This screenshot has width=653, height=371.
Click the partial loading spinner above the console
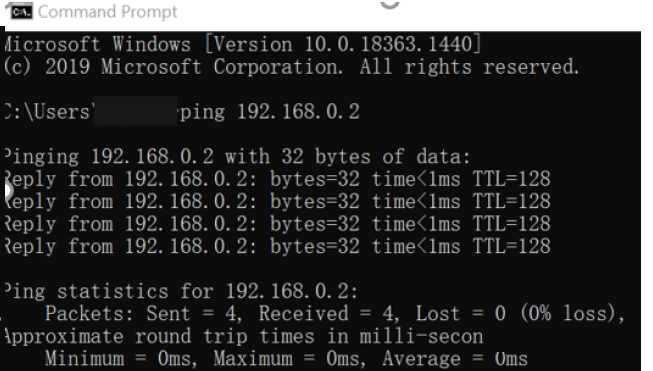[x=390, y=4]
